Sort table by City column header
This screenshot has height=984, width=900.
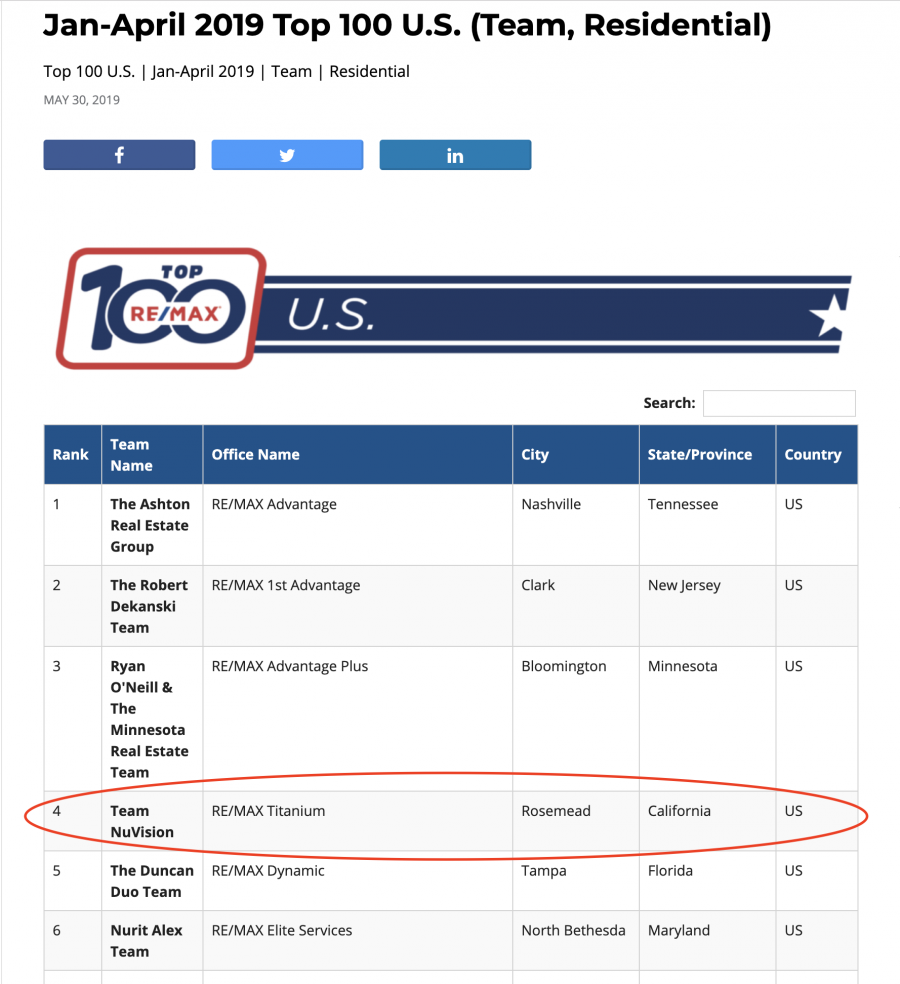(x=576, y=454)
